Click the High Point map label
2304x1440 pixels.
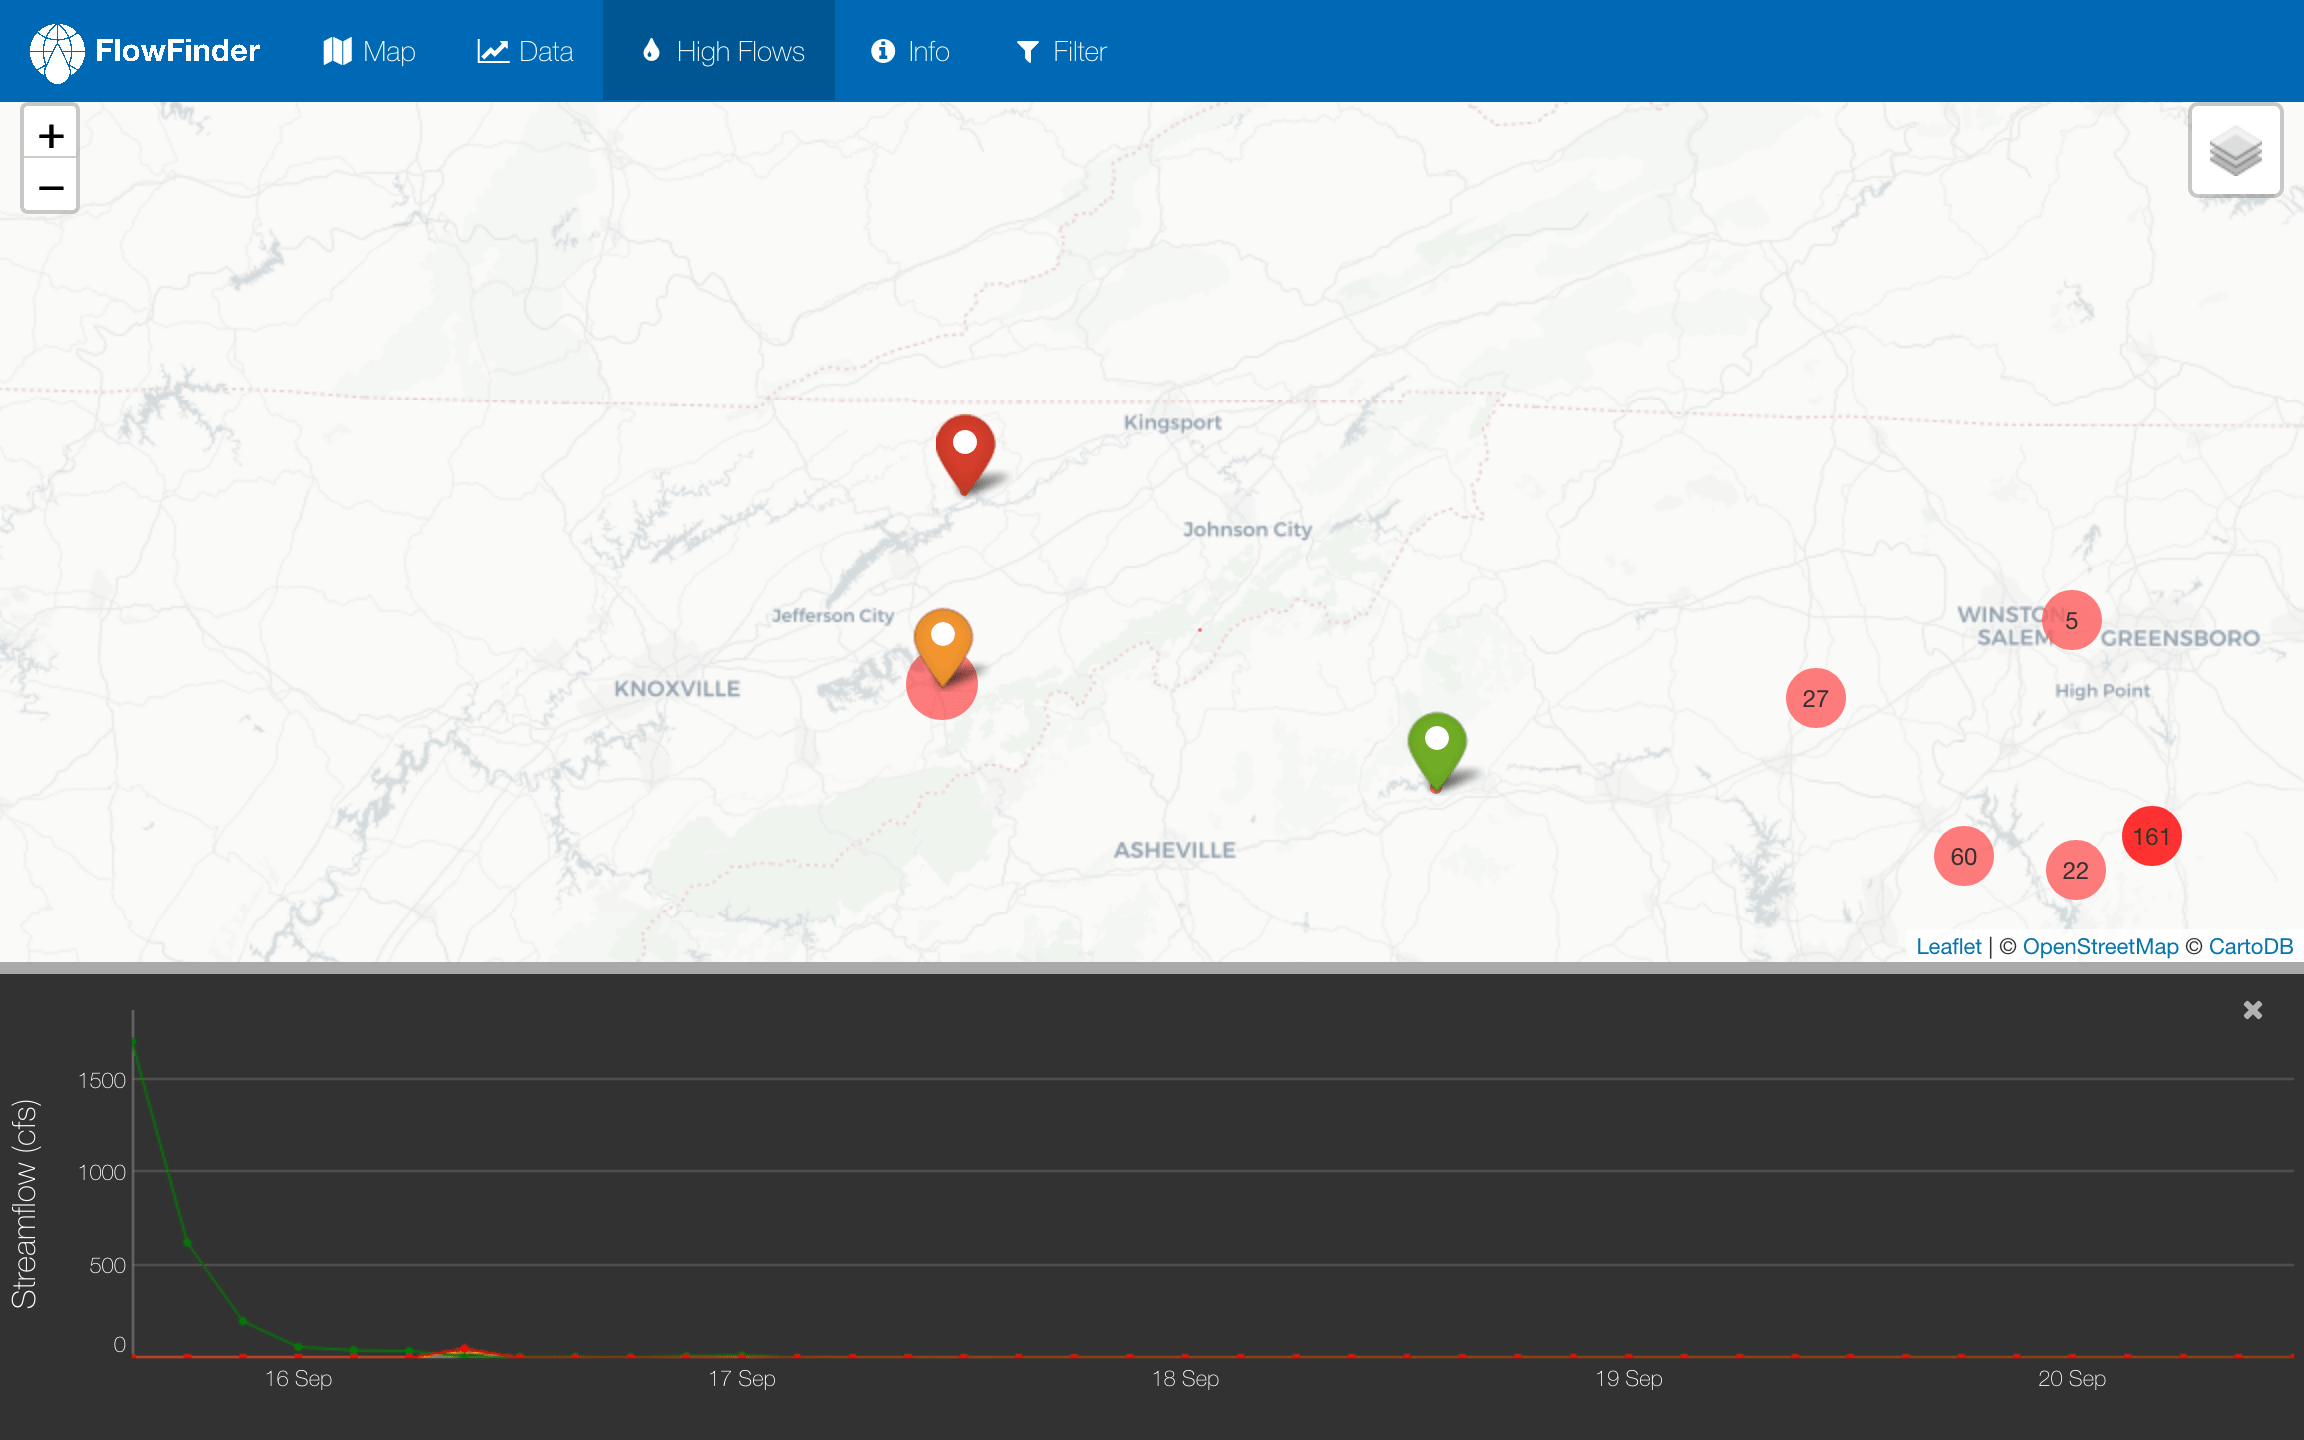pos(2102,690)
